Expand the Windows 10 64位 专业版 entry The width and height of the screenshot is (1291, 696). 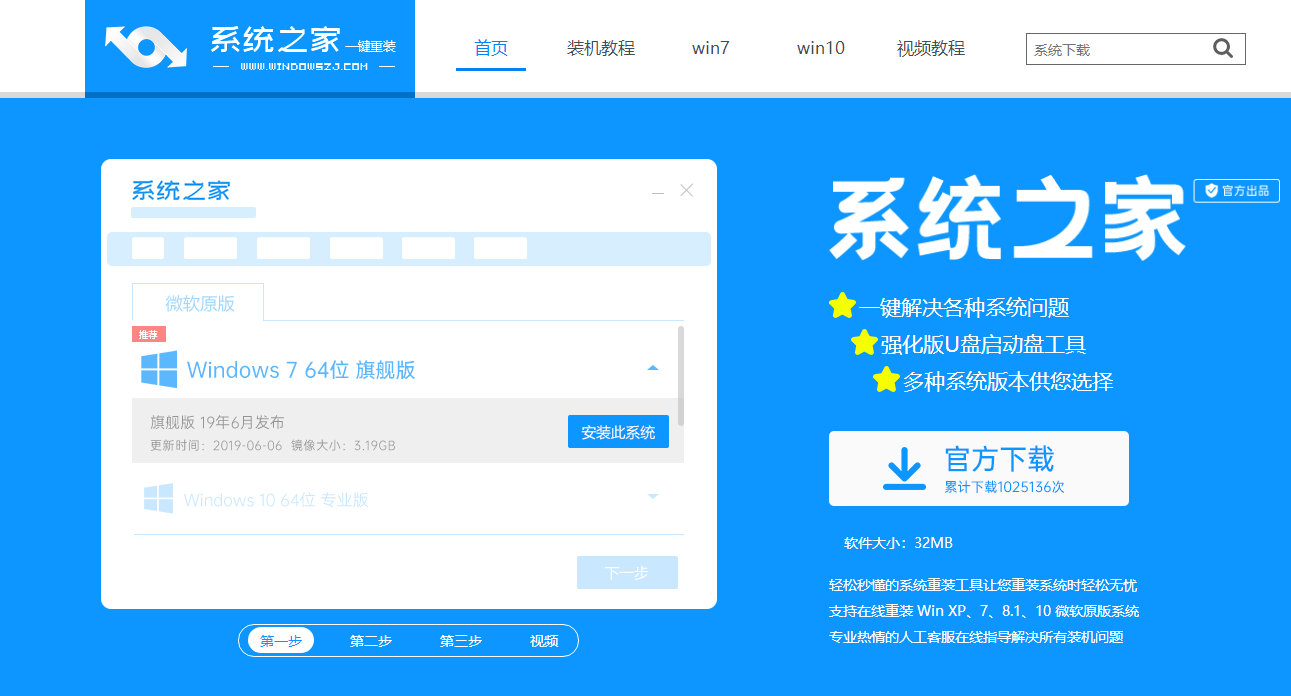653,497
